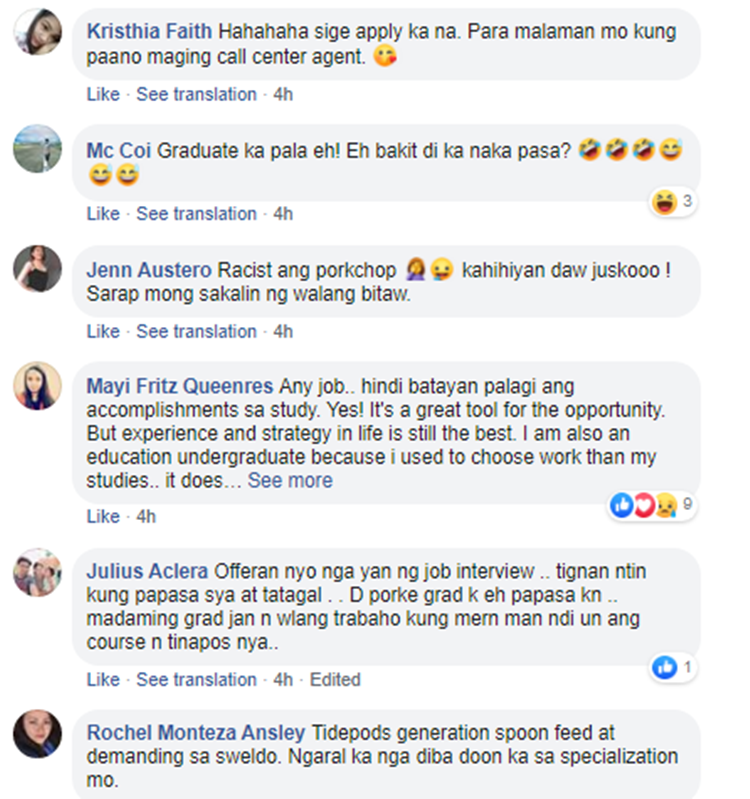This screenshot has height=799, width=750.
Task: Click Julius Aclera's profile picture
Action: (37, 572)
